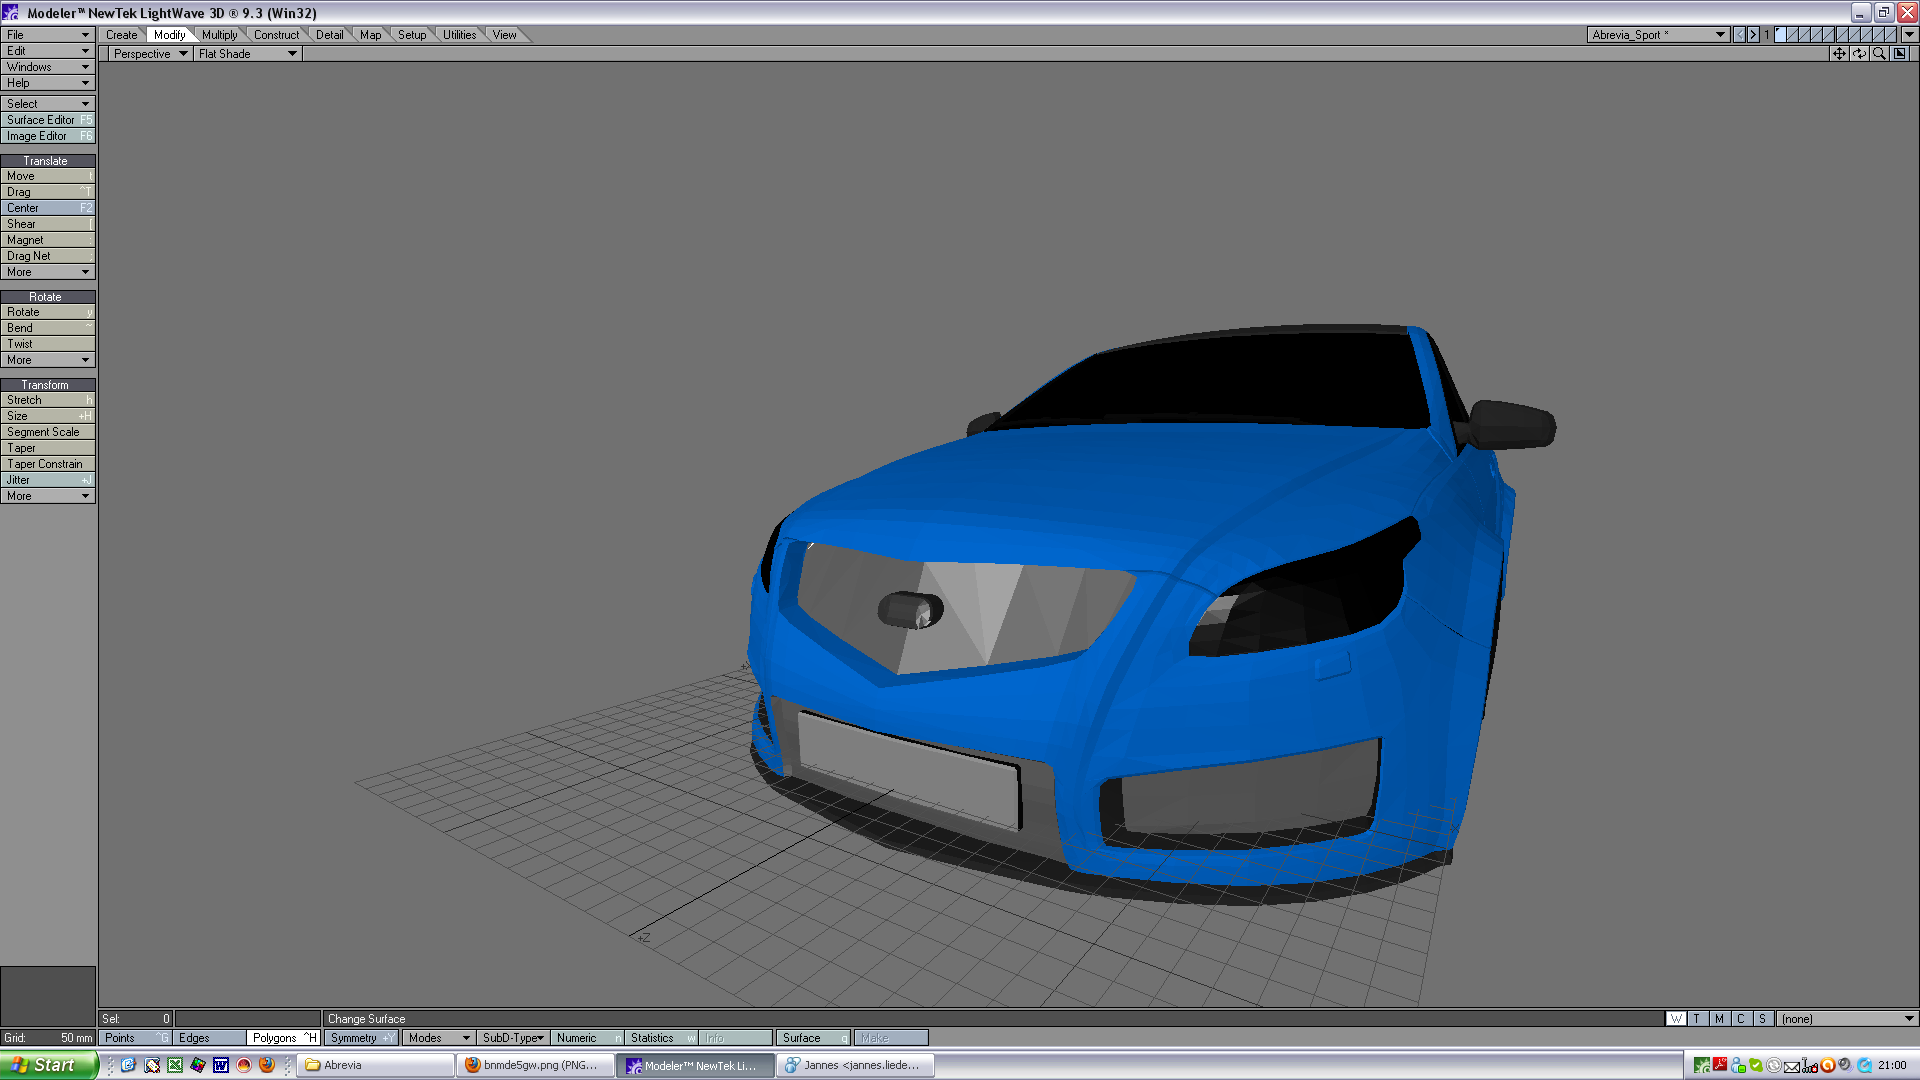Switch to the Multiply tab
Screen dimensions: 1920x1080
(220, 35)
